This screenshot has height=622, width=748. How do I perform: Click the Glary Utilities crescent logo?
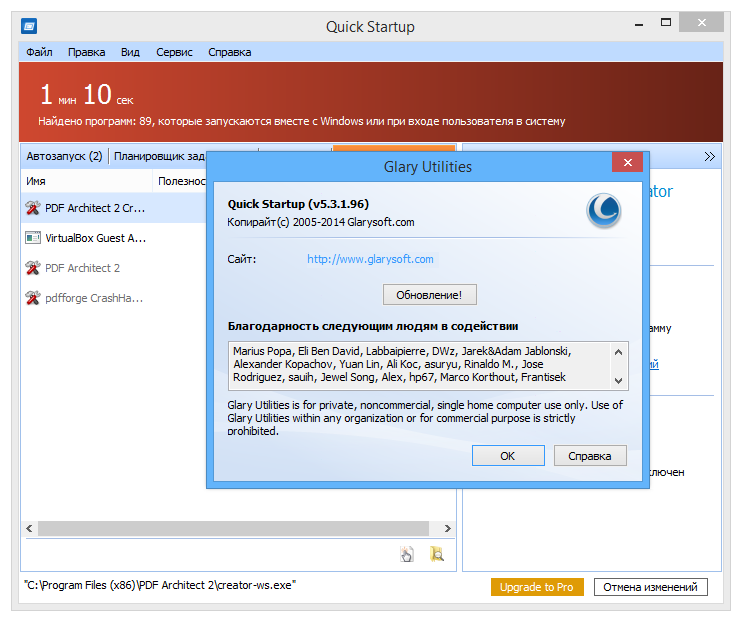[x=603, y=210]
